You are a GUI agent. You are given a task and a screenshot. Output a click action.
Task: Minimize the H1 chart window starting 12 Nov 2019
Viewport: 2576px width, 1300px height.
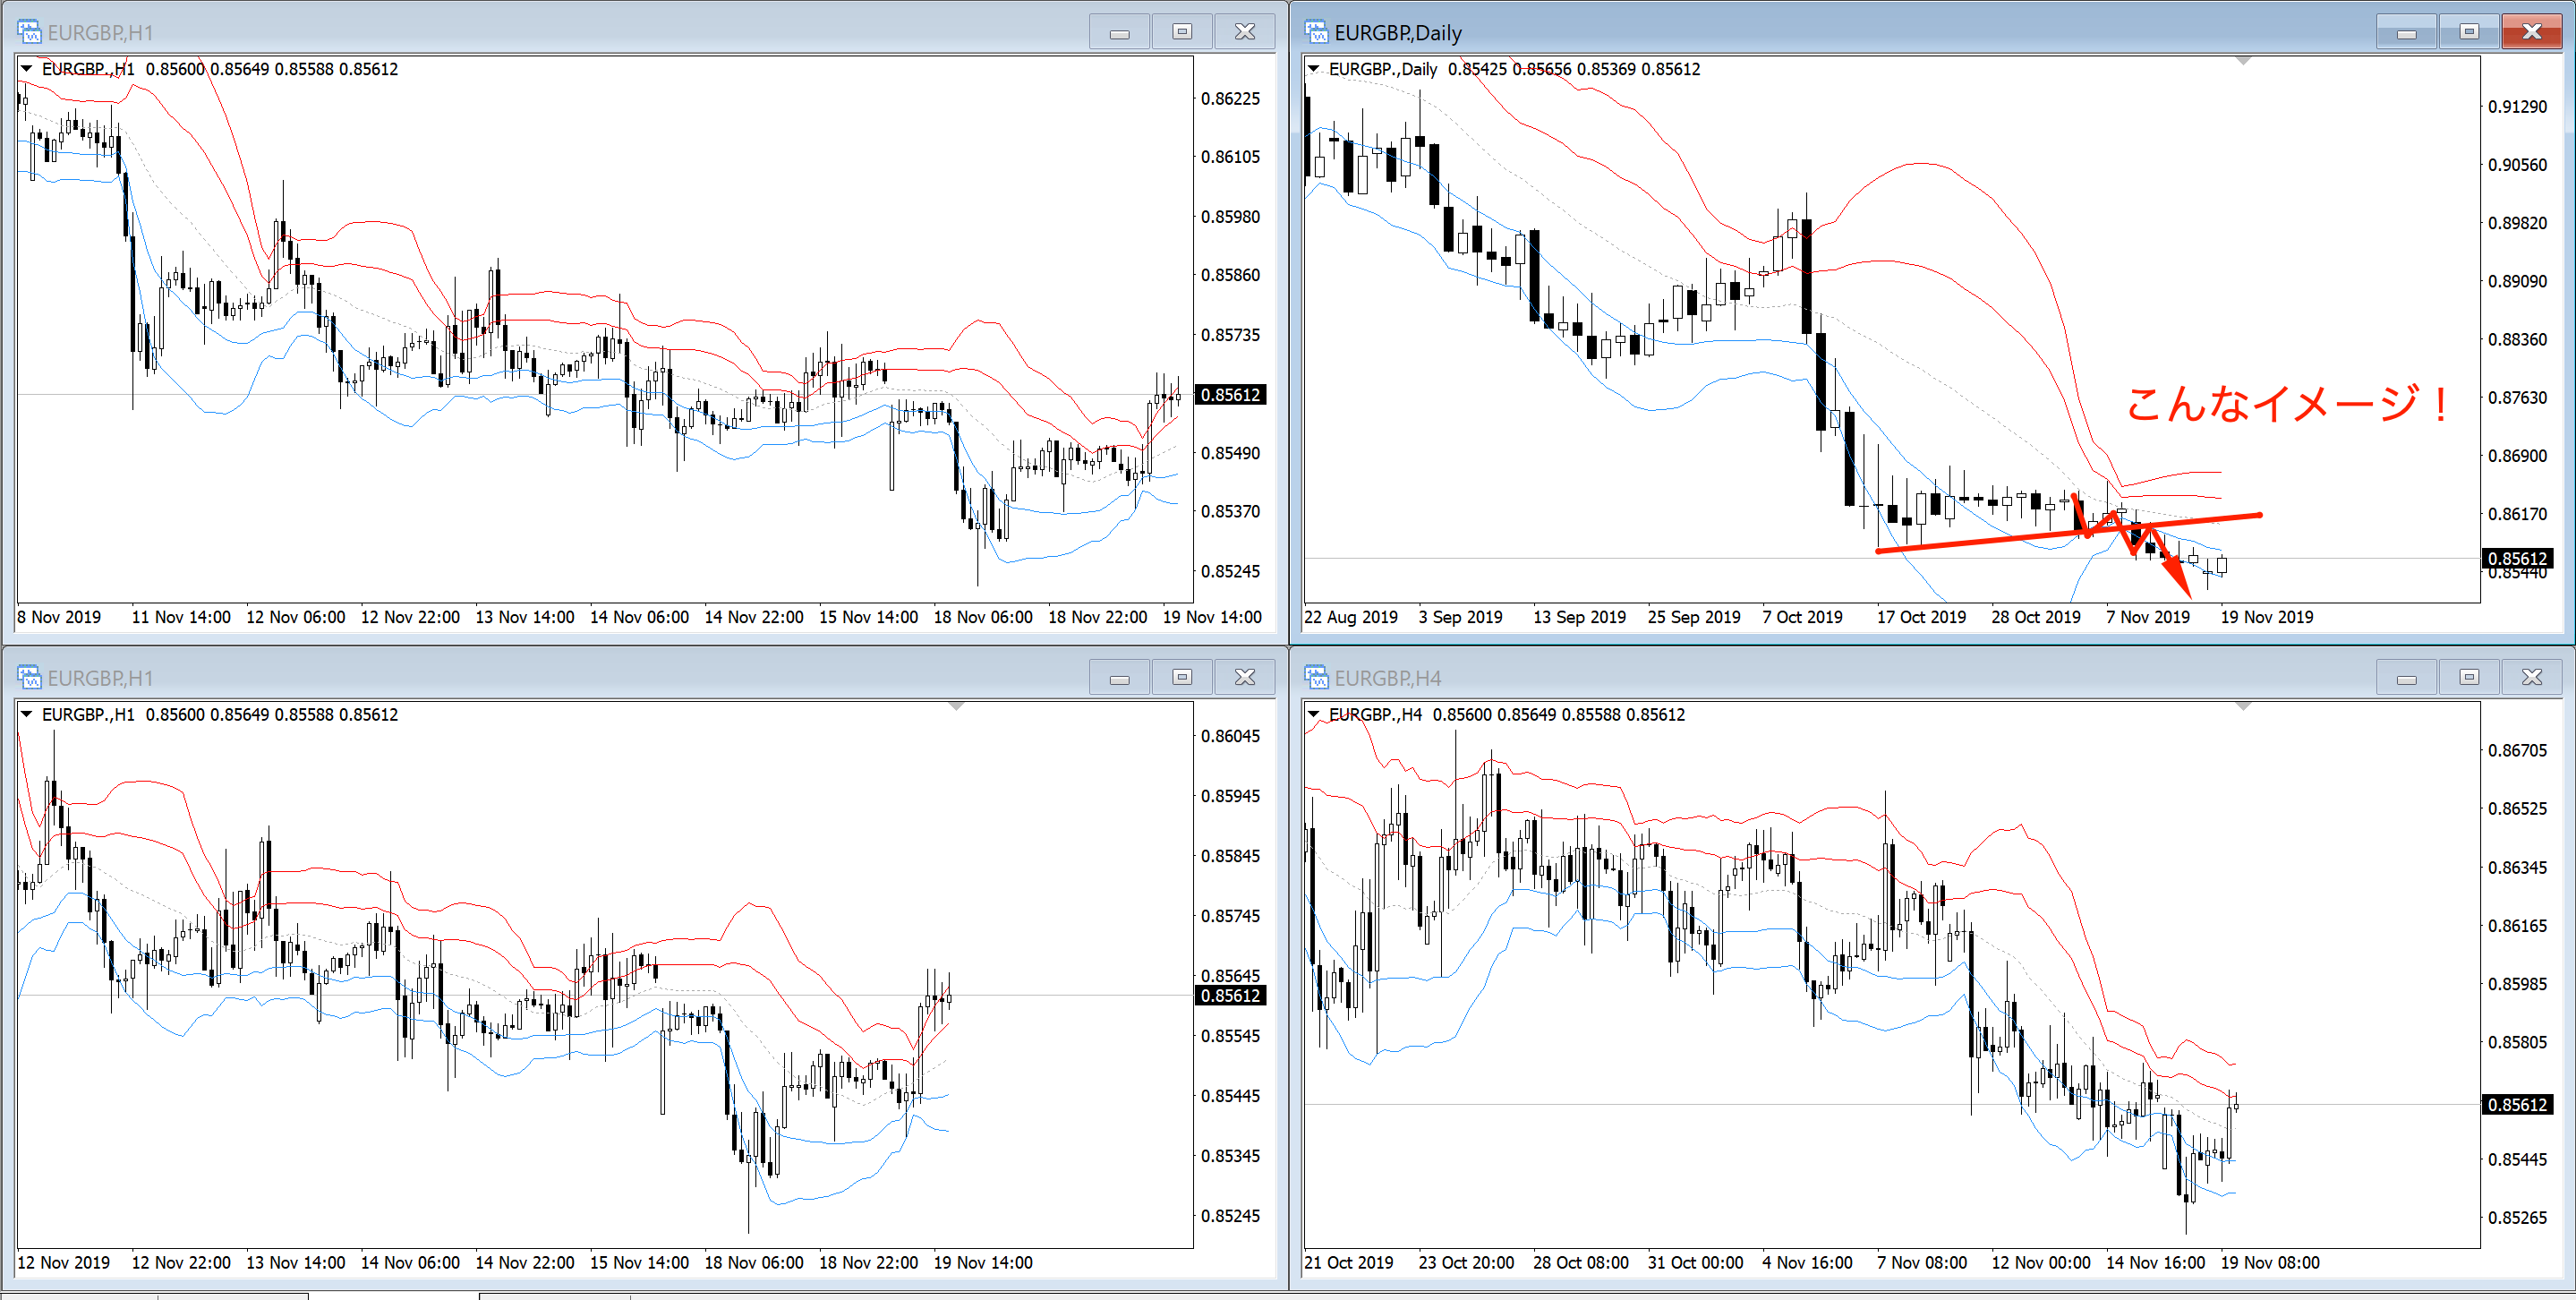coord(1119,677)
